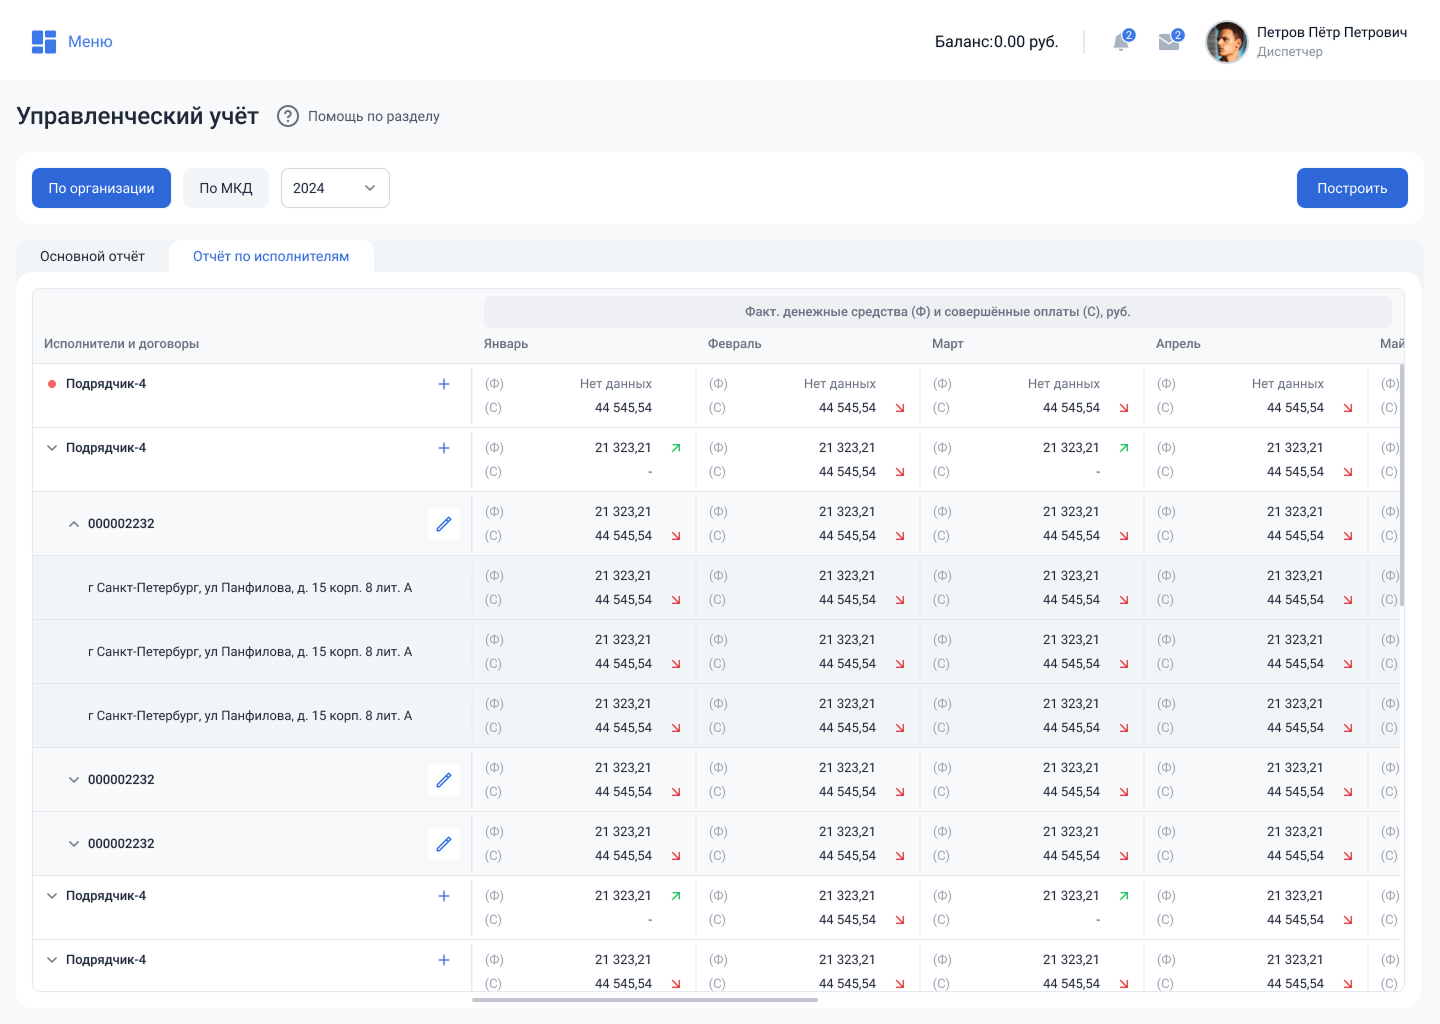The image size is (1440, 1024).
Task: Click the Menu grid icon
Action: 44,42
